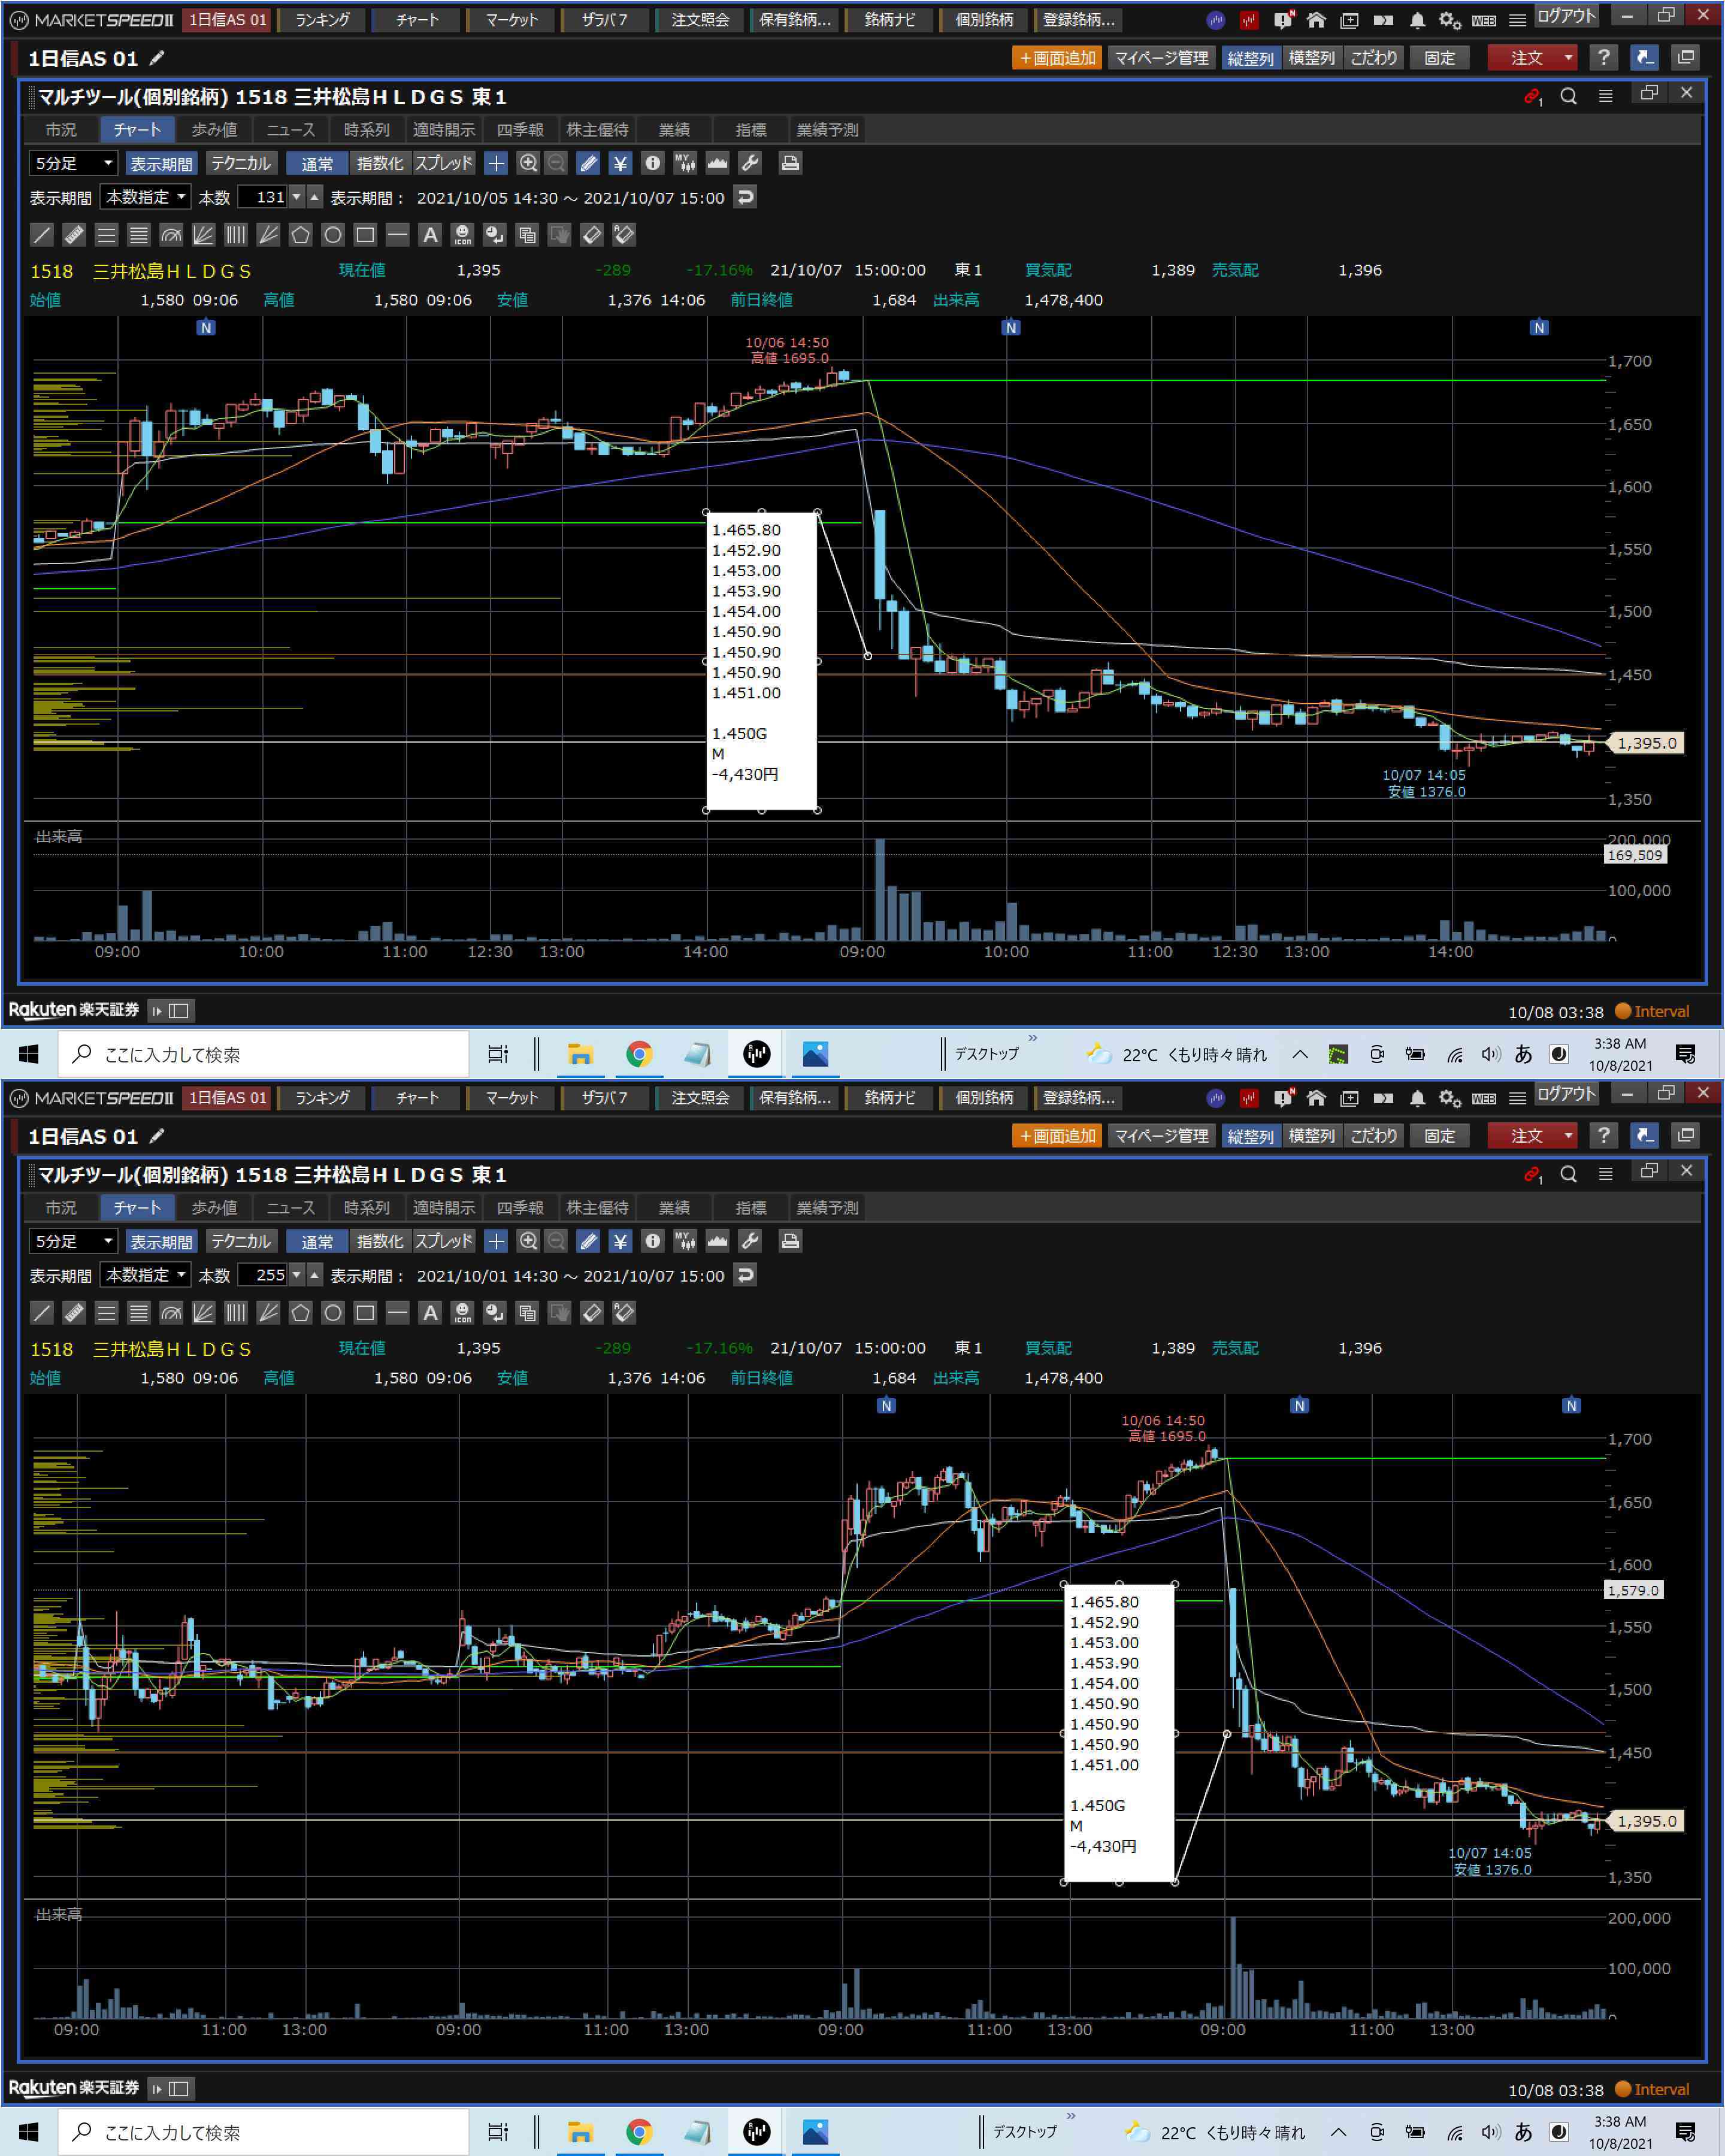The height and width of the screenshot is (2156, 1725).
Task: Open the 5分足 timeframe dropdown in upper chart
Action: tap(74, 163)
